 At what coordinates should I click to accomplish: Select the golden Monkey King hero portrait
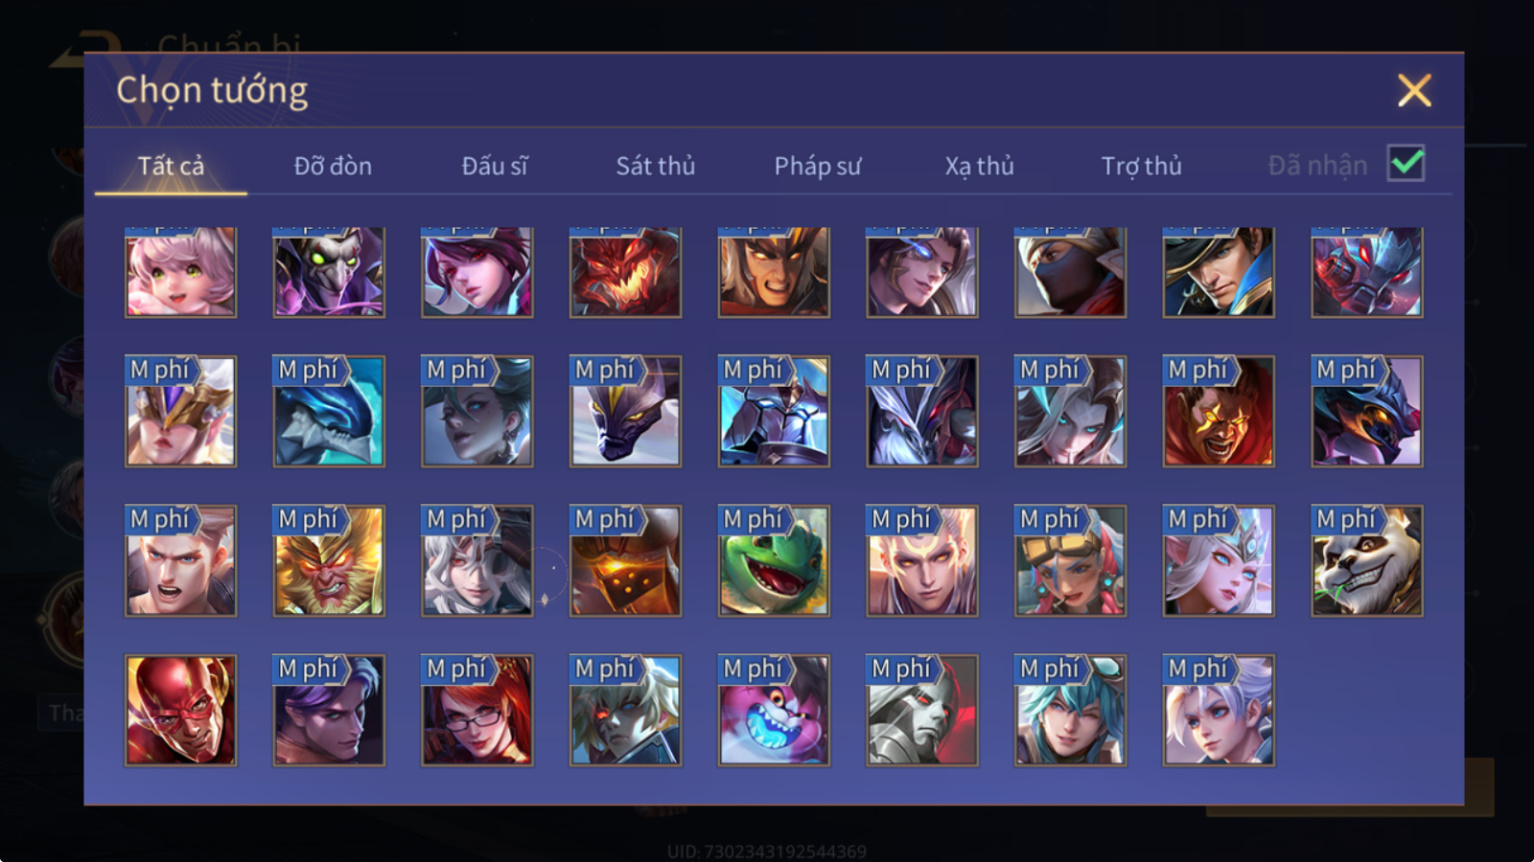[329, 560]
